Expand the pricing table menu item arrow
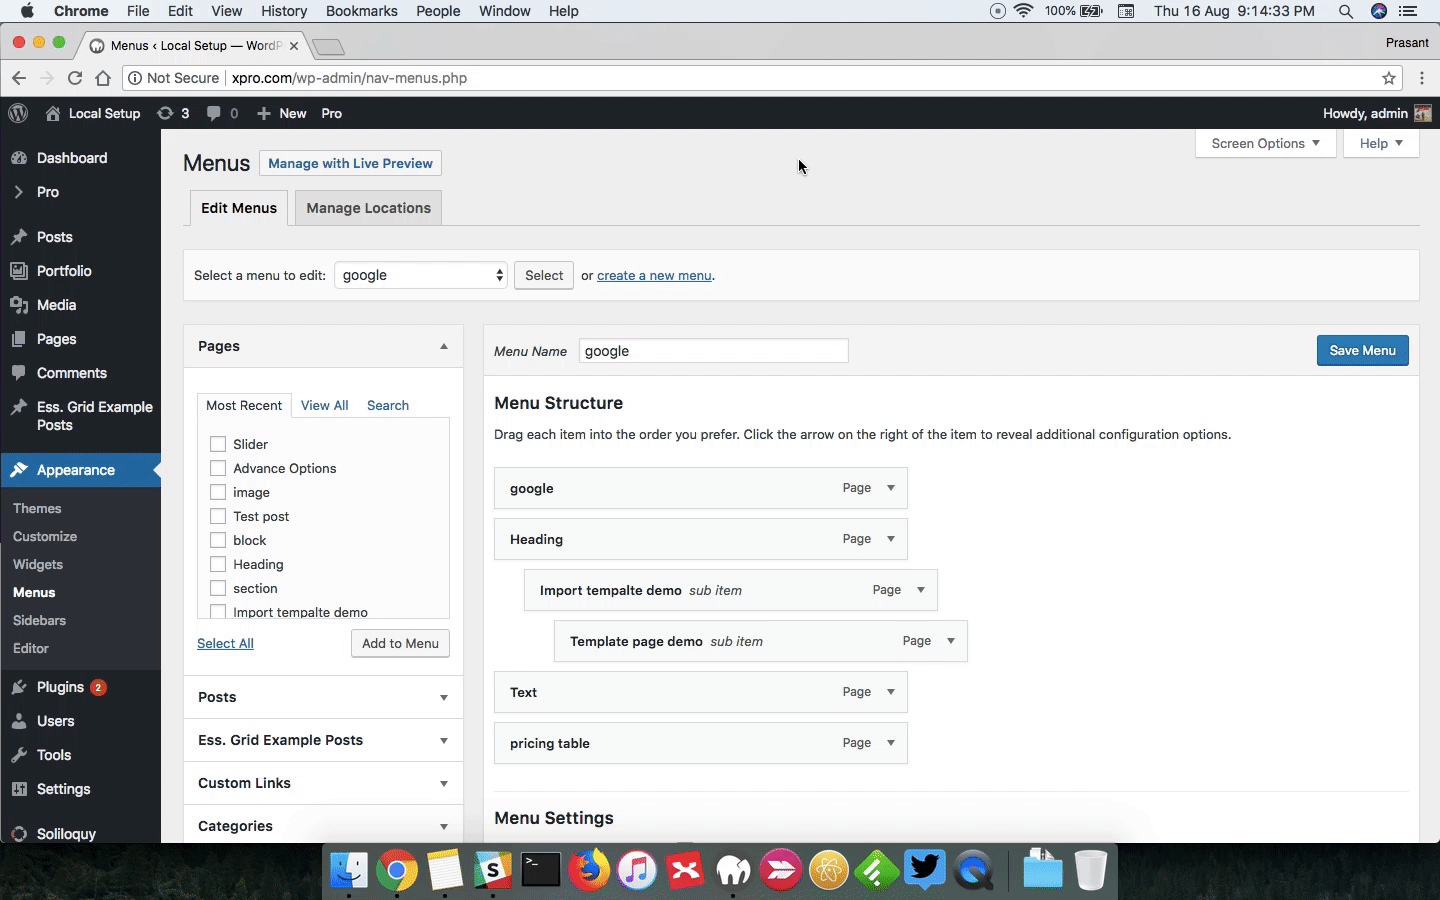This screenshot has height=900, width=1440. (891, 743)
